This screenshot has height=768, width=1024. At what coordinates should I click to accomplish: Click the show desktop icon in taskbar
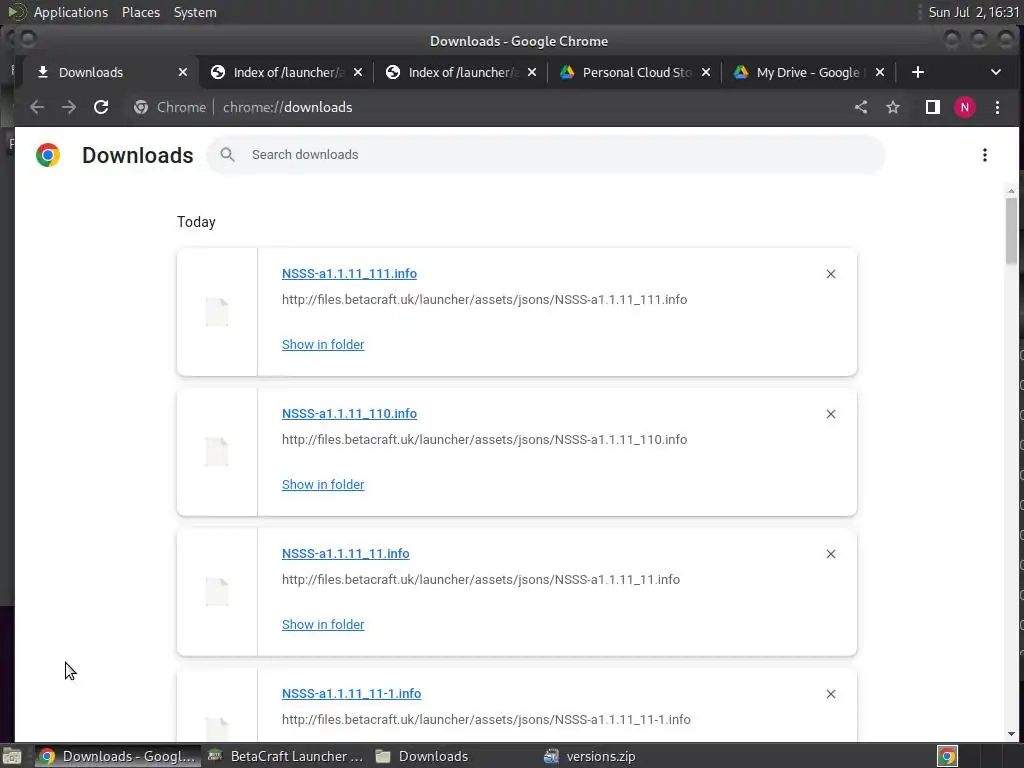pos(12,756)
